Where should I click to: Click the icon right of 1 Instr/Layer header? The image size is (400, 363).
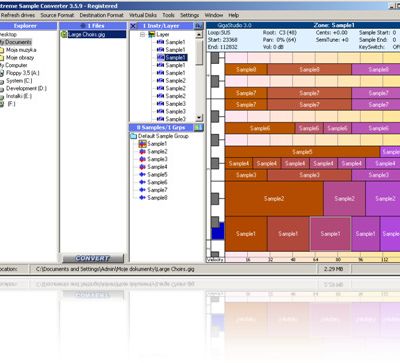point(199,26)
